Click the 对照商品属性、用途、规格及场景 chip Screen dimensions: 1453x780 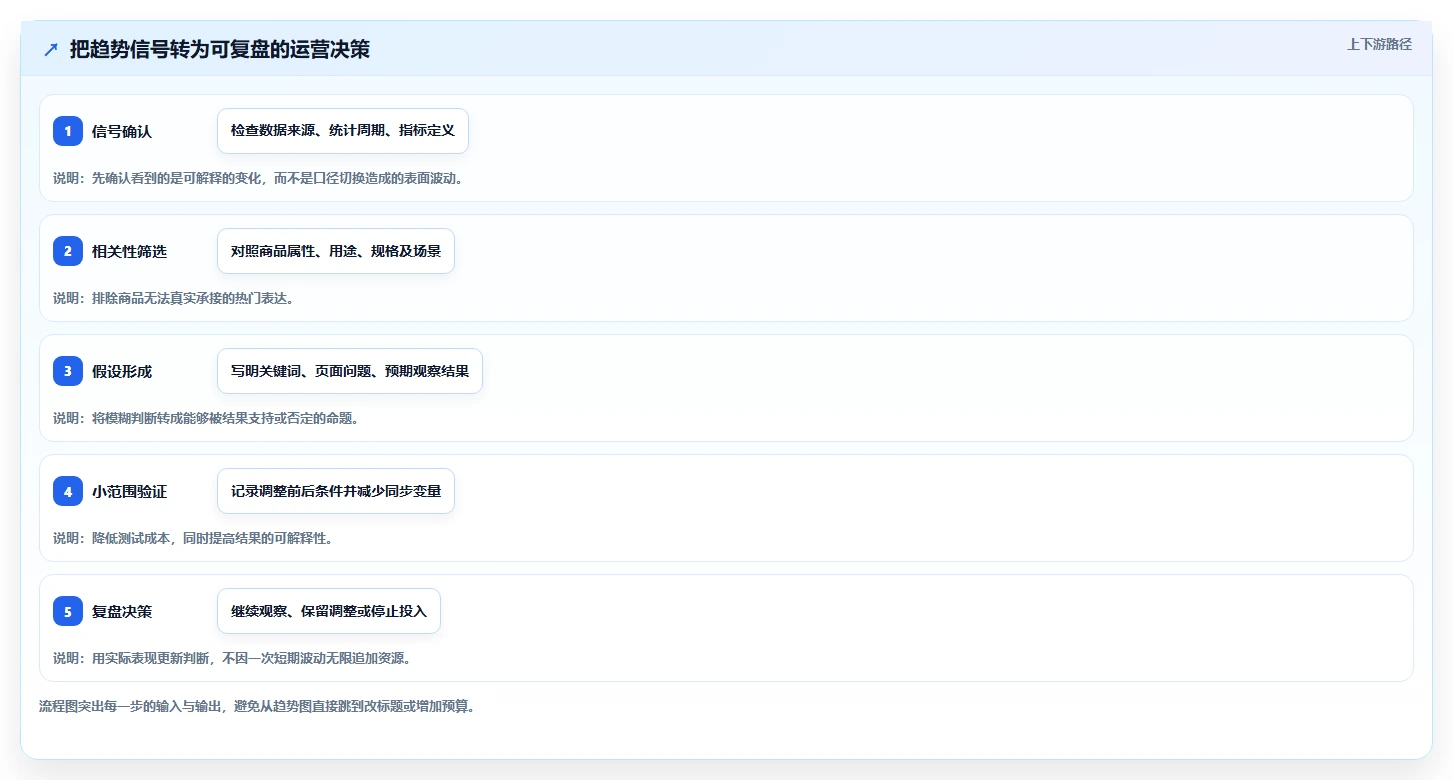click(336, 251)
